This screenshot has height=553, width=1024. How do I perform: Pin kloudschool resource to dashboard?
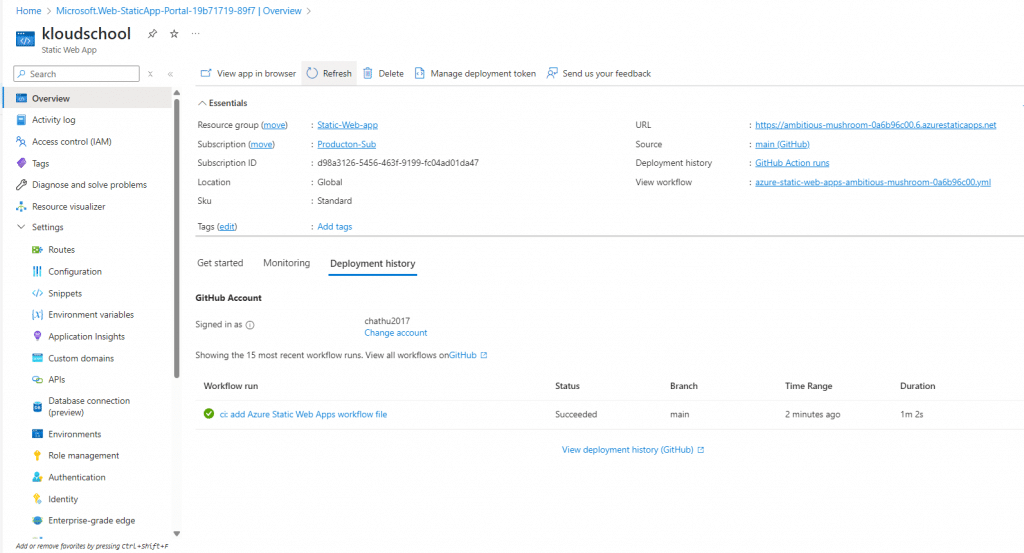(152, 34)
